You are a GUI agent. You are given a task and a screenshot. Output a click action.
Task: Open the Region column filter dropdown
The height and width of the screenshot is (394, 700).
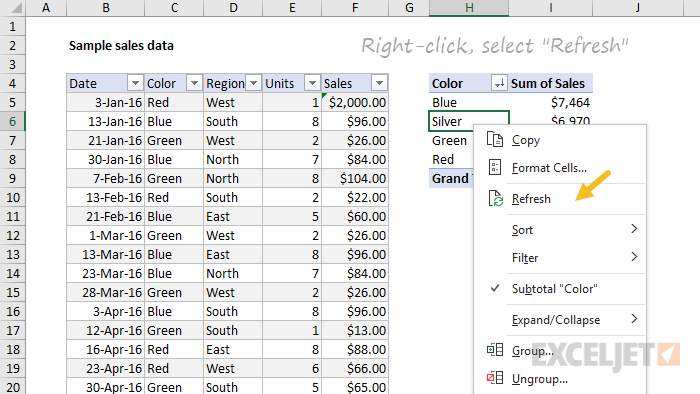pos(254,83)
